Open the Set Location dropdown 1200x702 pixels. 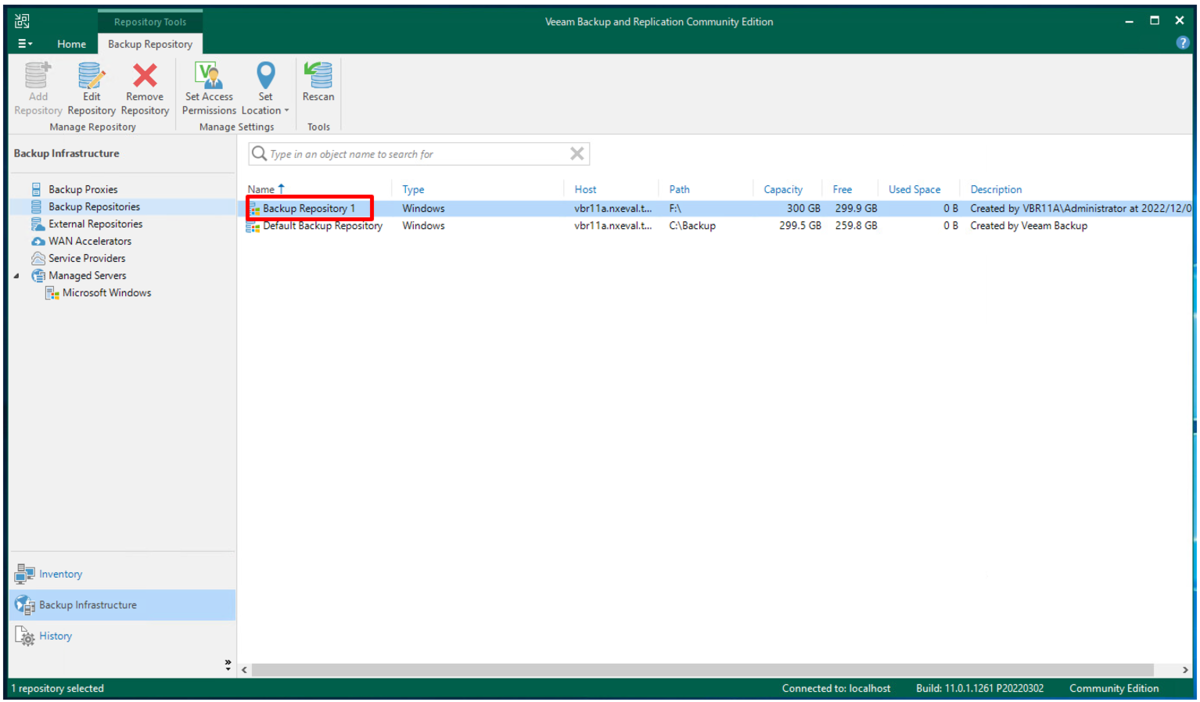click(265, 88)
